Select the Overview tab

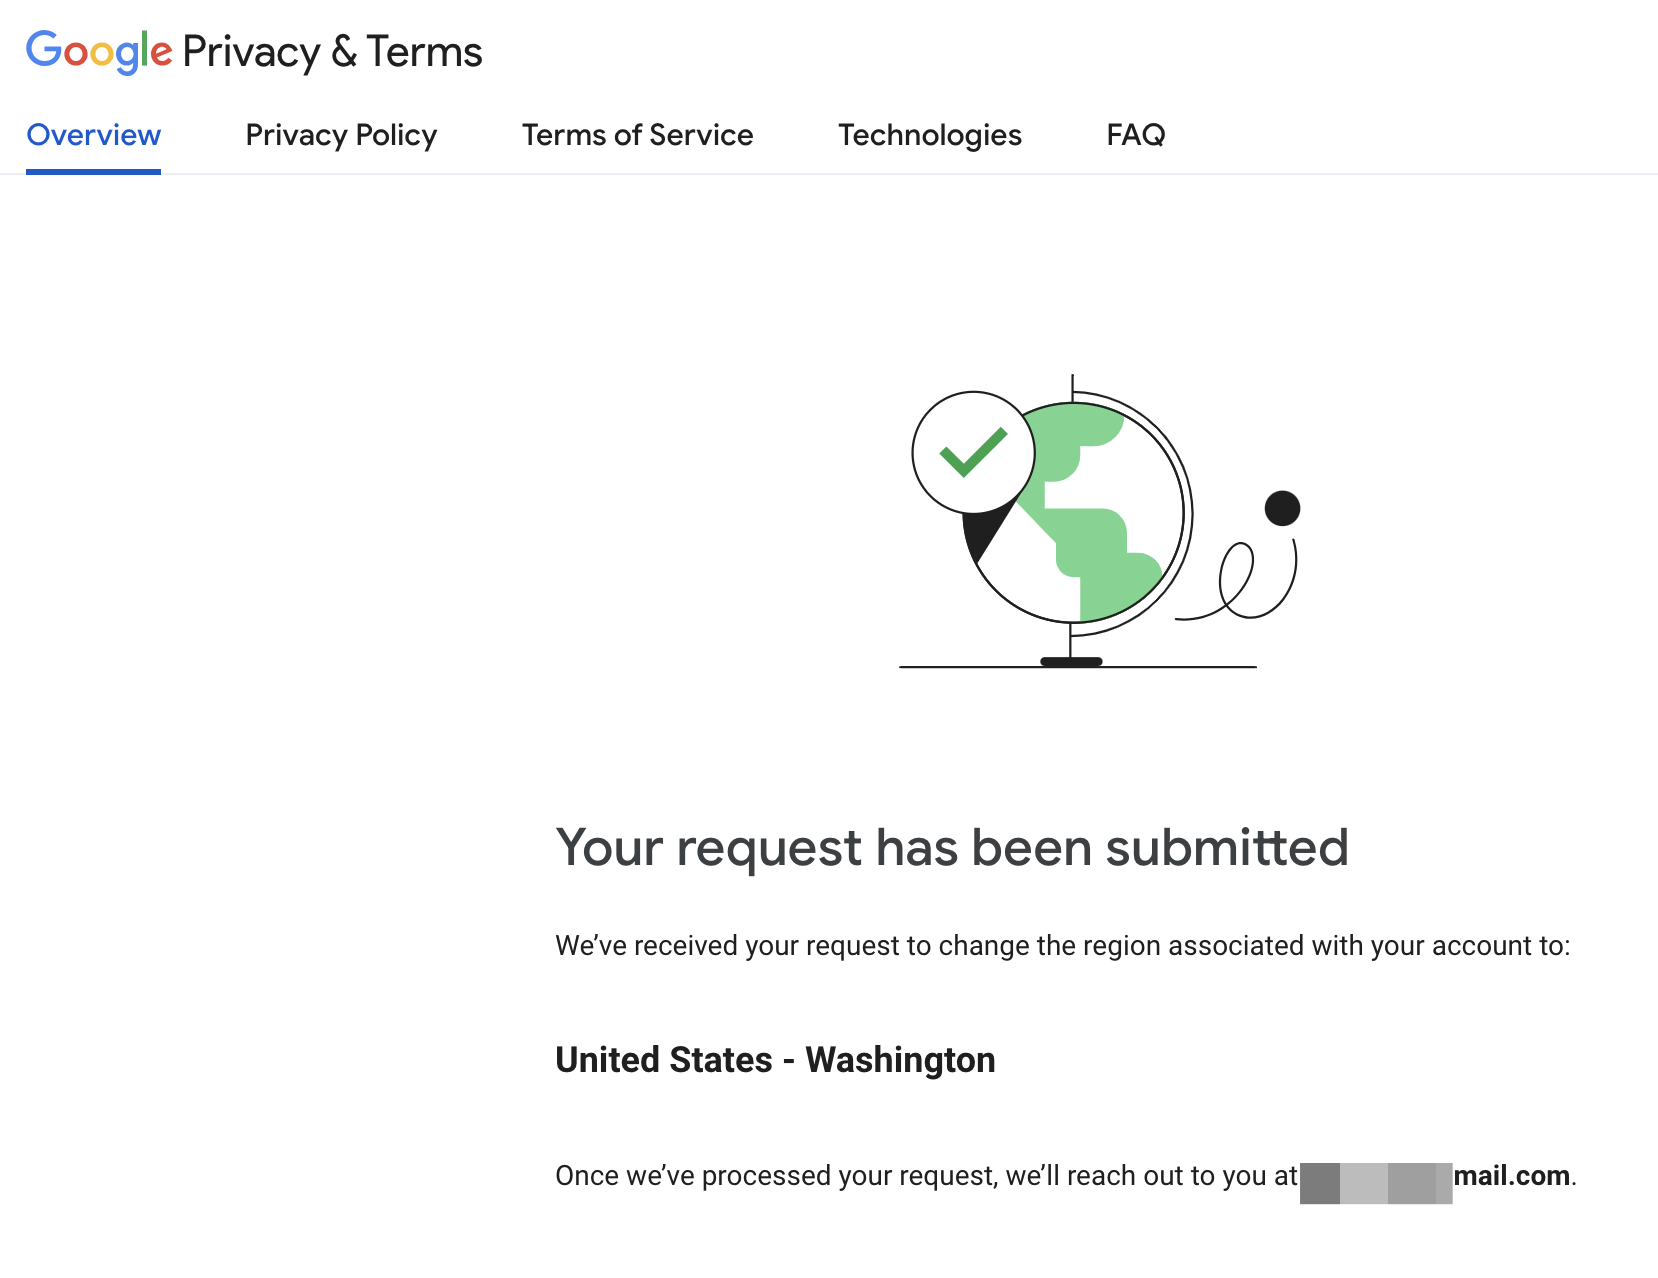(x=93, y=135)
